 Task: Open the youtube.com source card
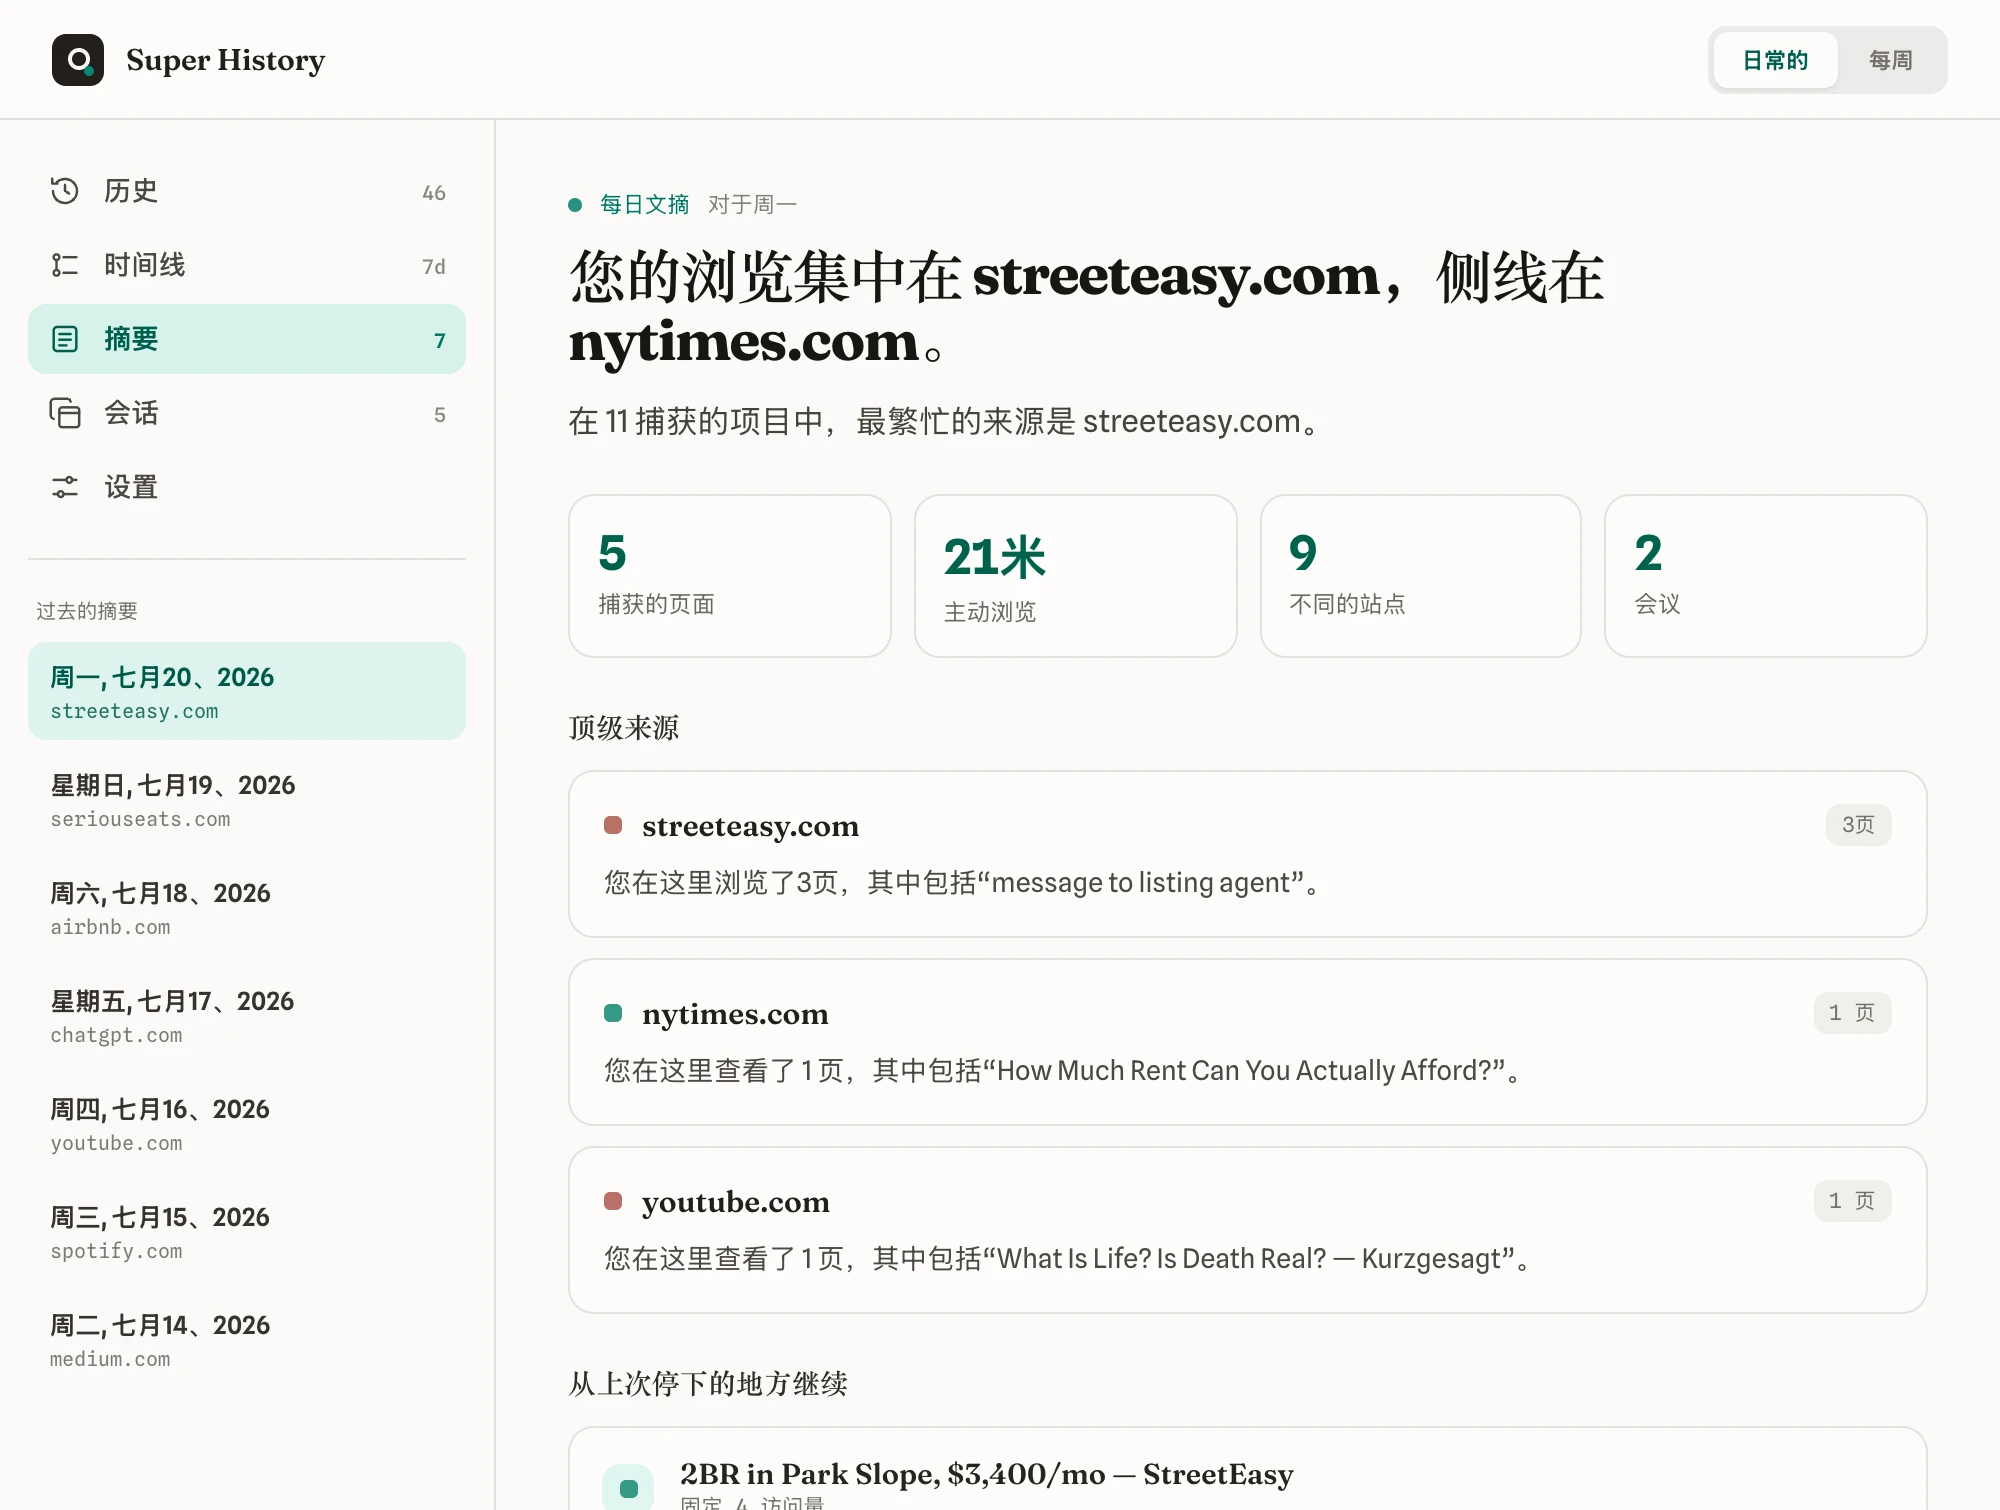pos(1247,1230)
